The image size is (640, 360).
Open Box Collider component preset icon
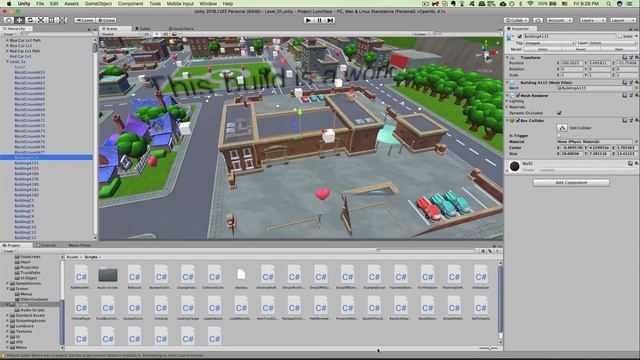coord(631,120)
